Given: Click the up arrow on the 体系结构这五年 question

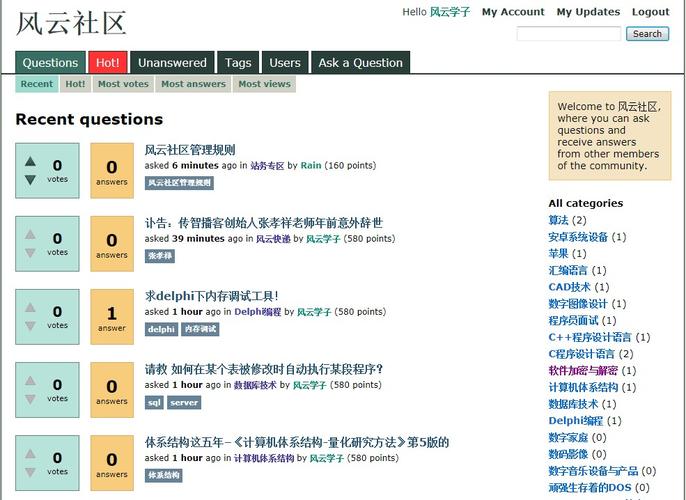Looking at the screenshot, I should (30, 453).
